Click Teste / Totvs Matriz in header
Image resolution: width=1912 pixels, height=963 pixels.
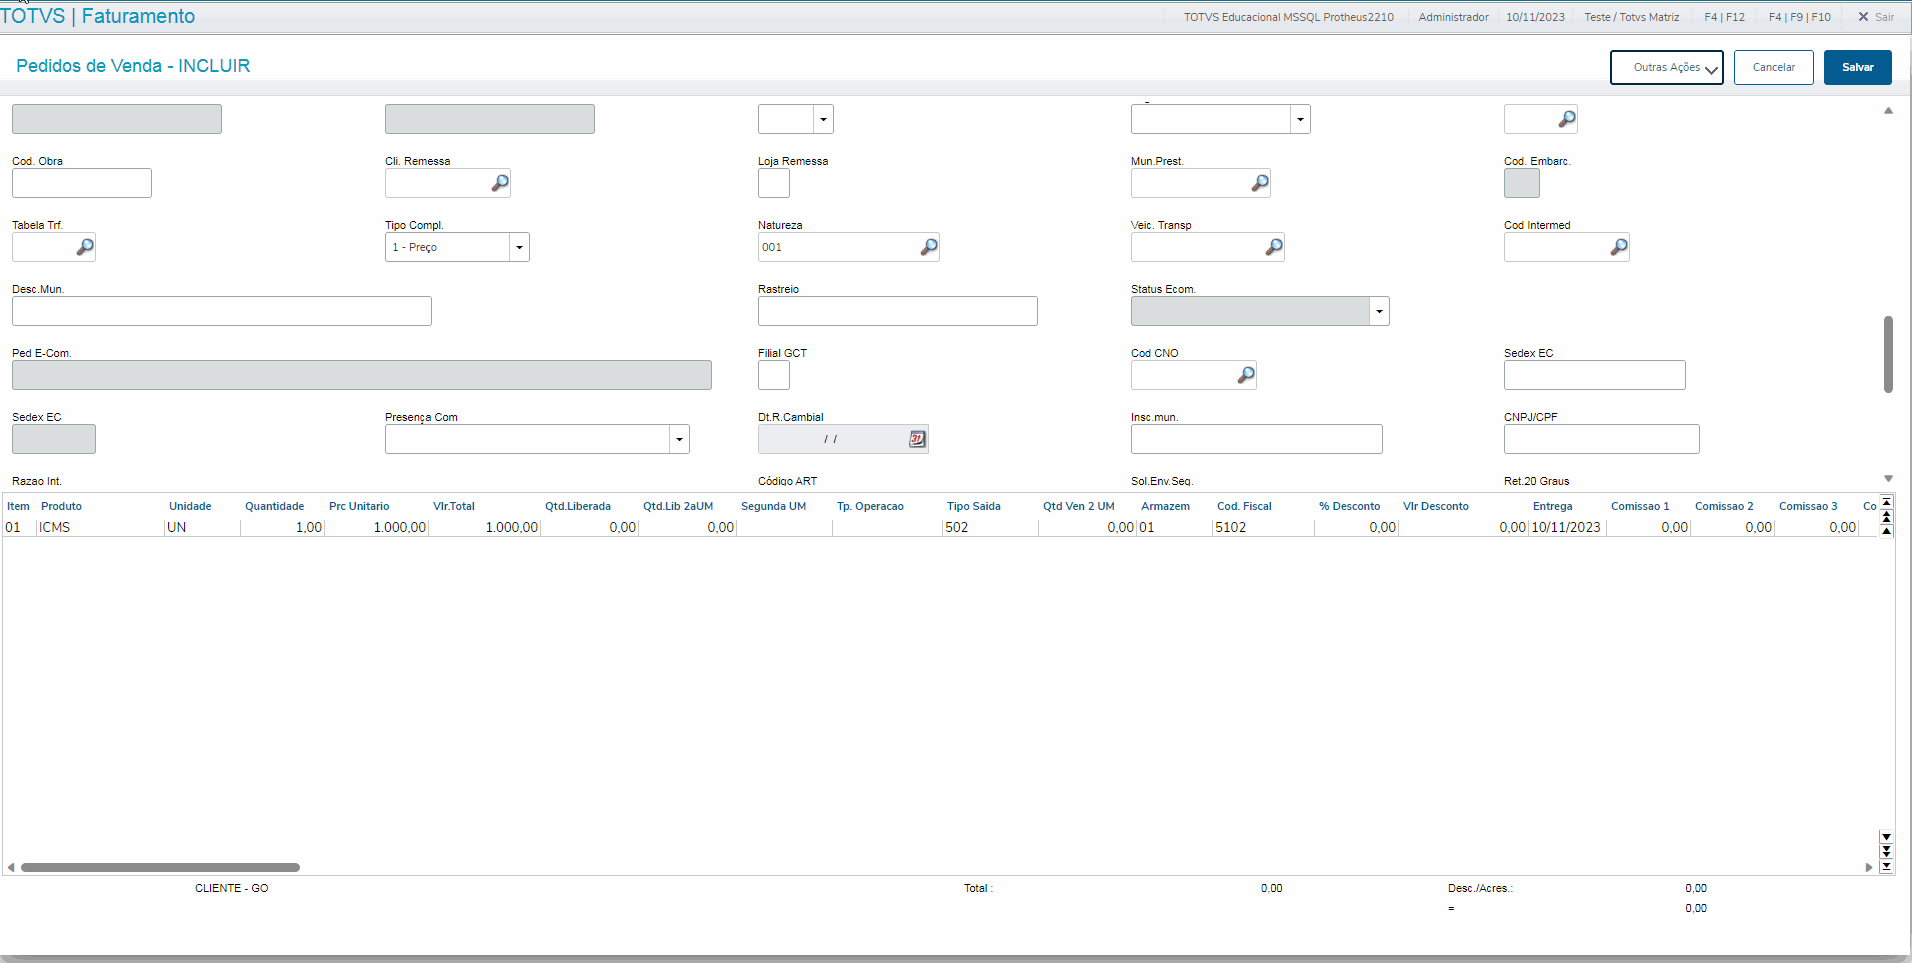[1632, 17]
